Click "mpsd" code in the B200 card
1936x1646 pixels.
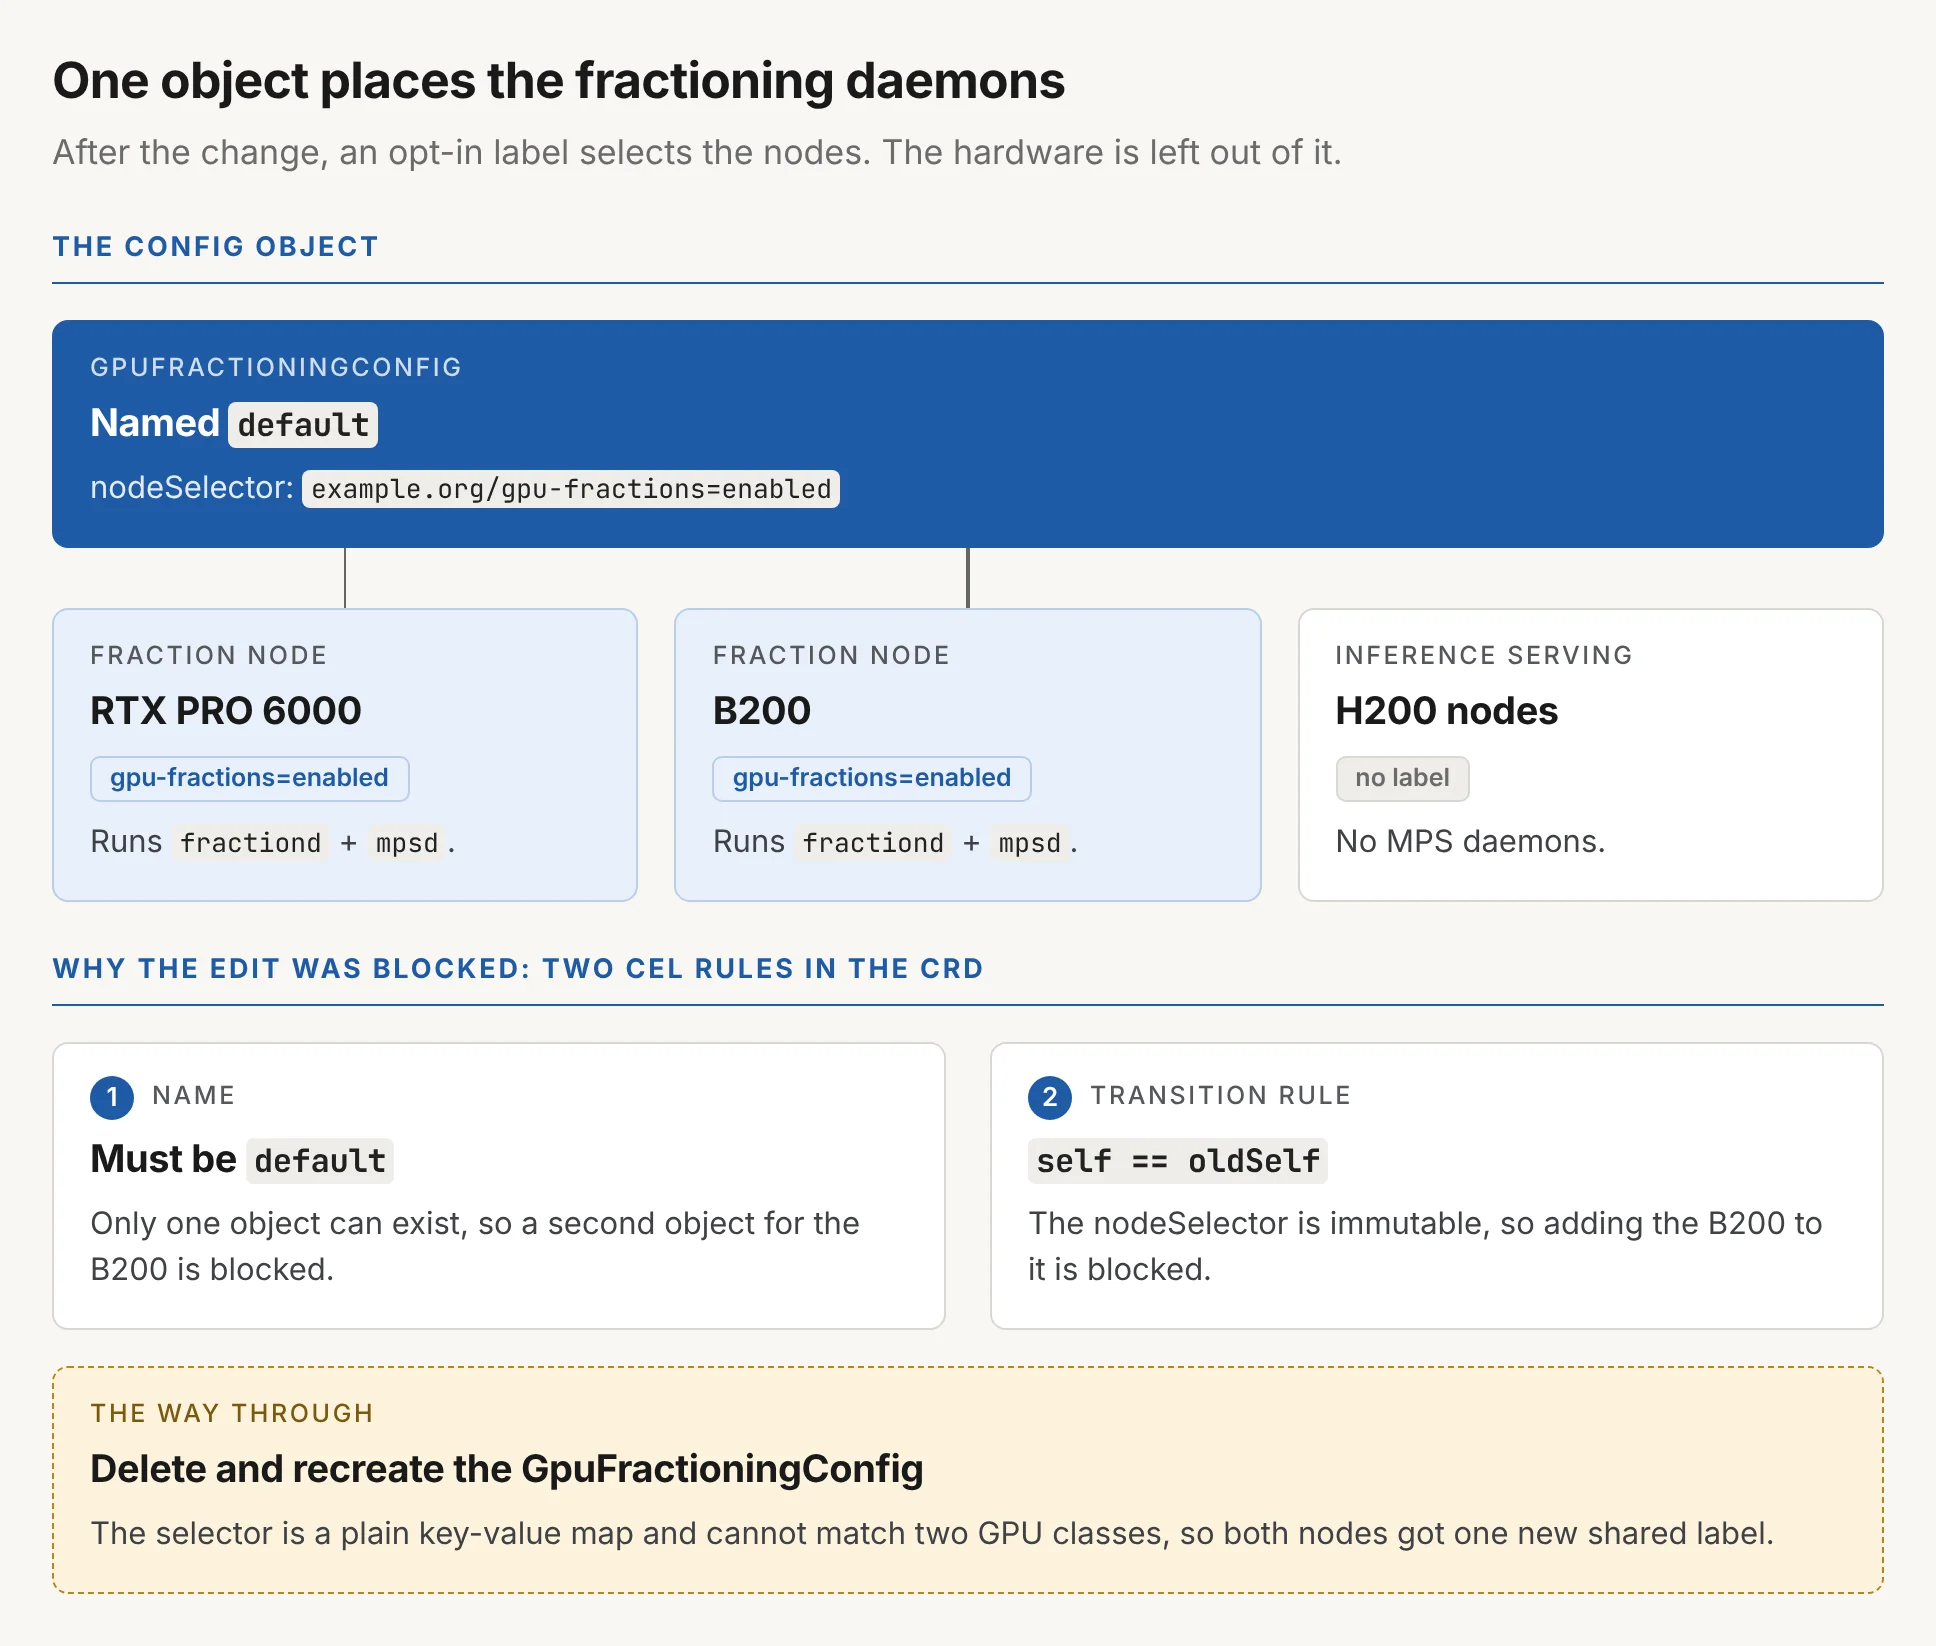(1029, 843)
